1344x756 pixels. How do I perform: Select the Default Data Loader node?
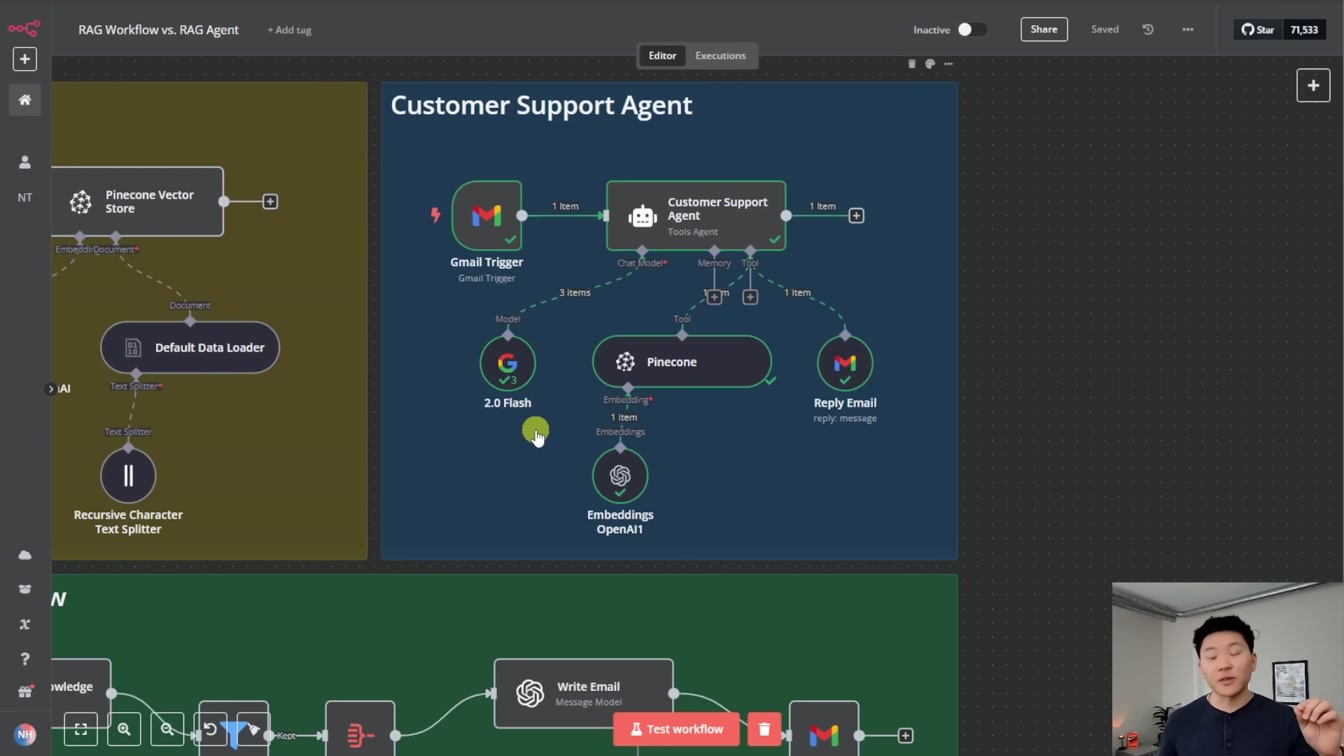[190, 348]
